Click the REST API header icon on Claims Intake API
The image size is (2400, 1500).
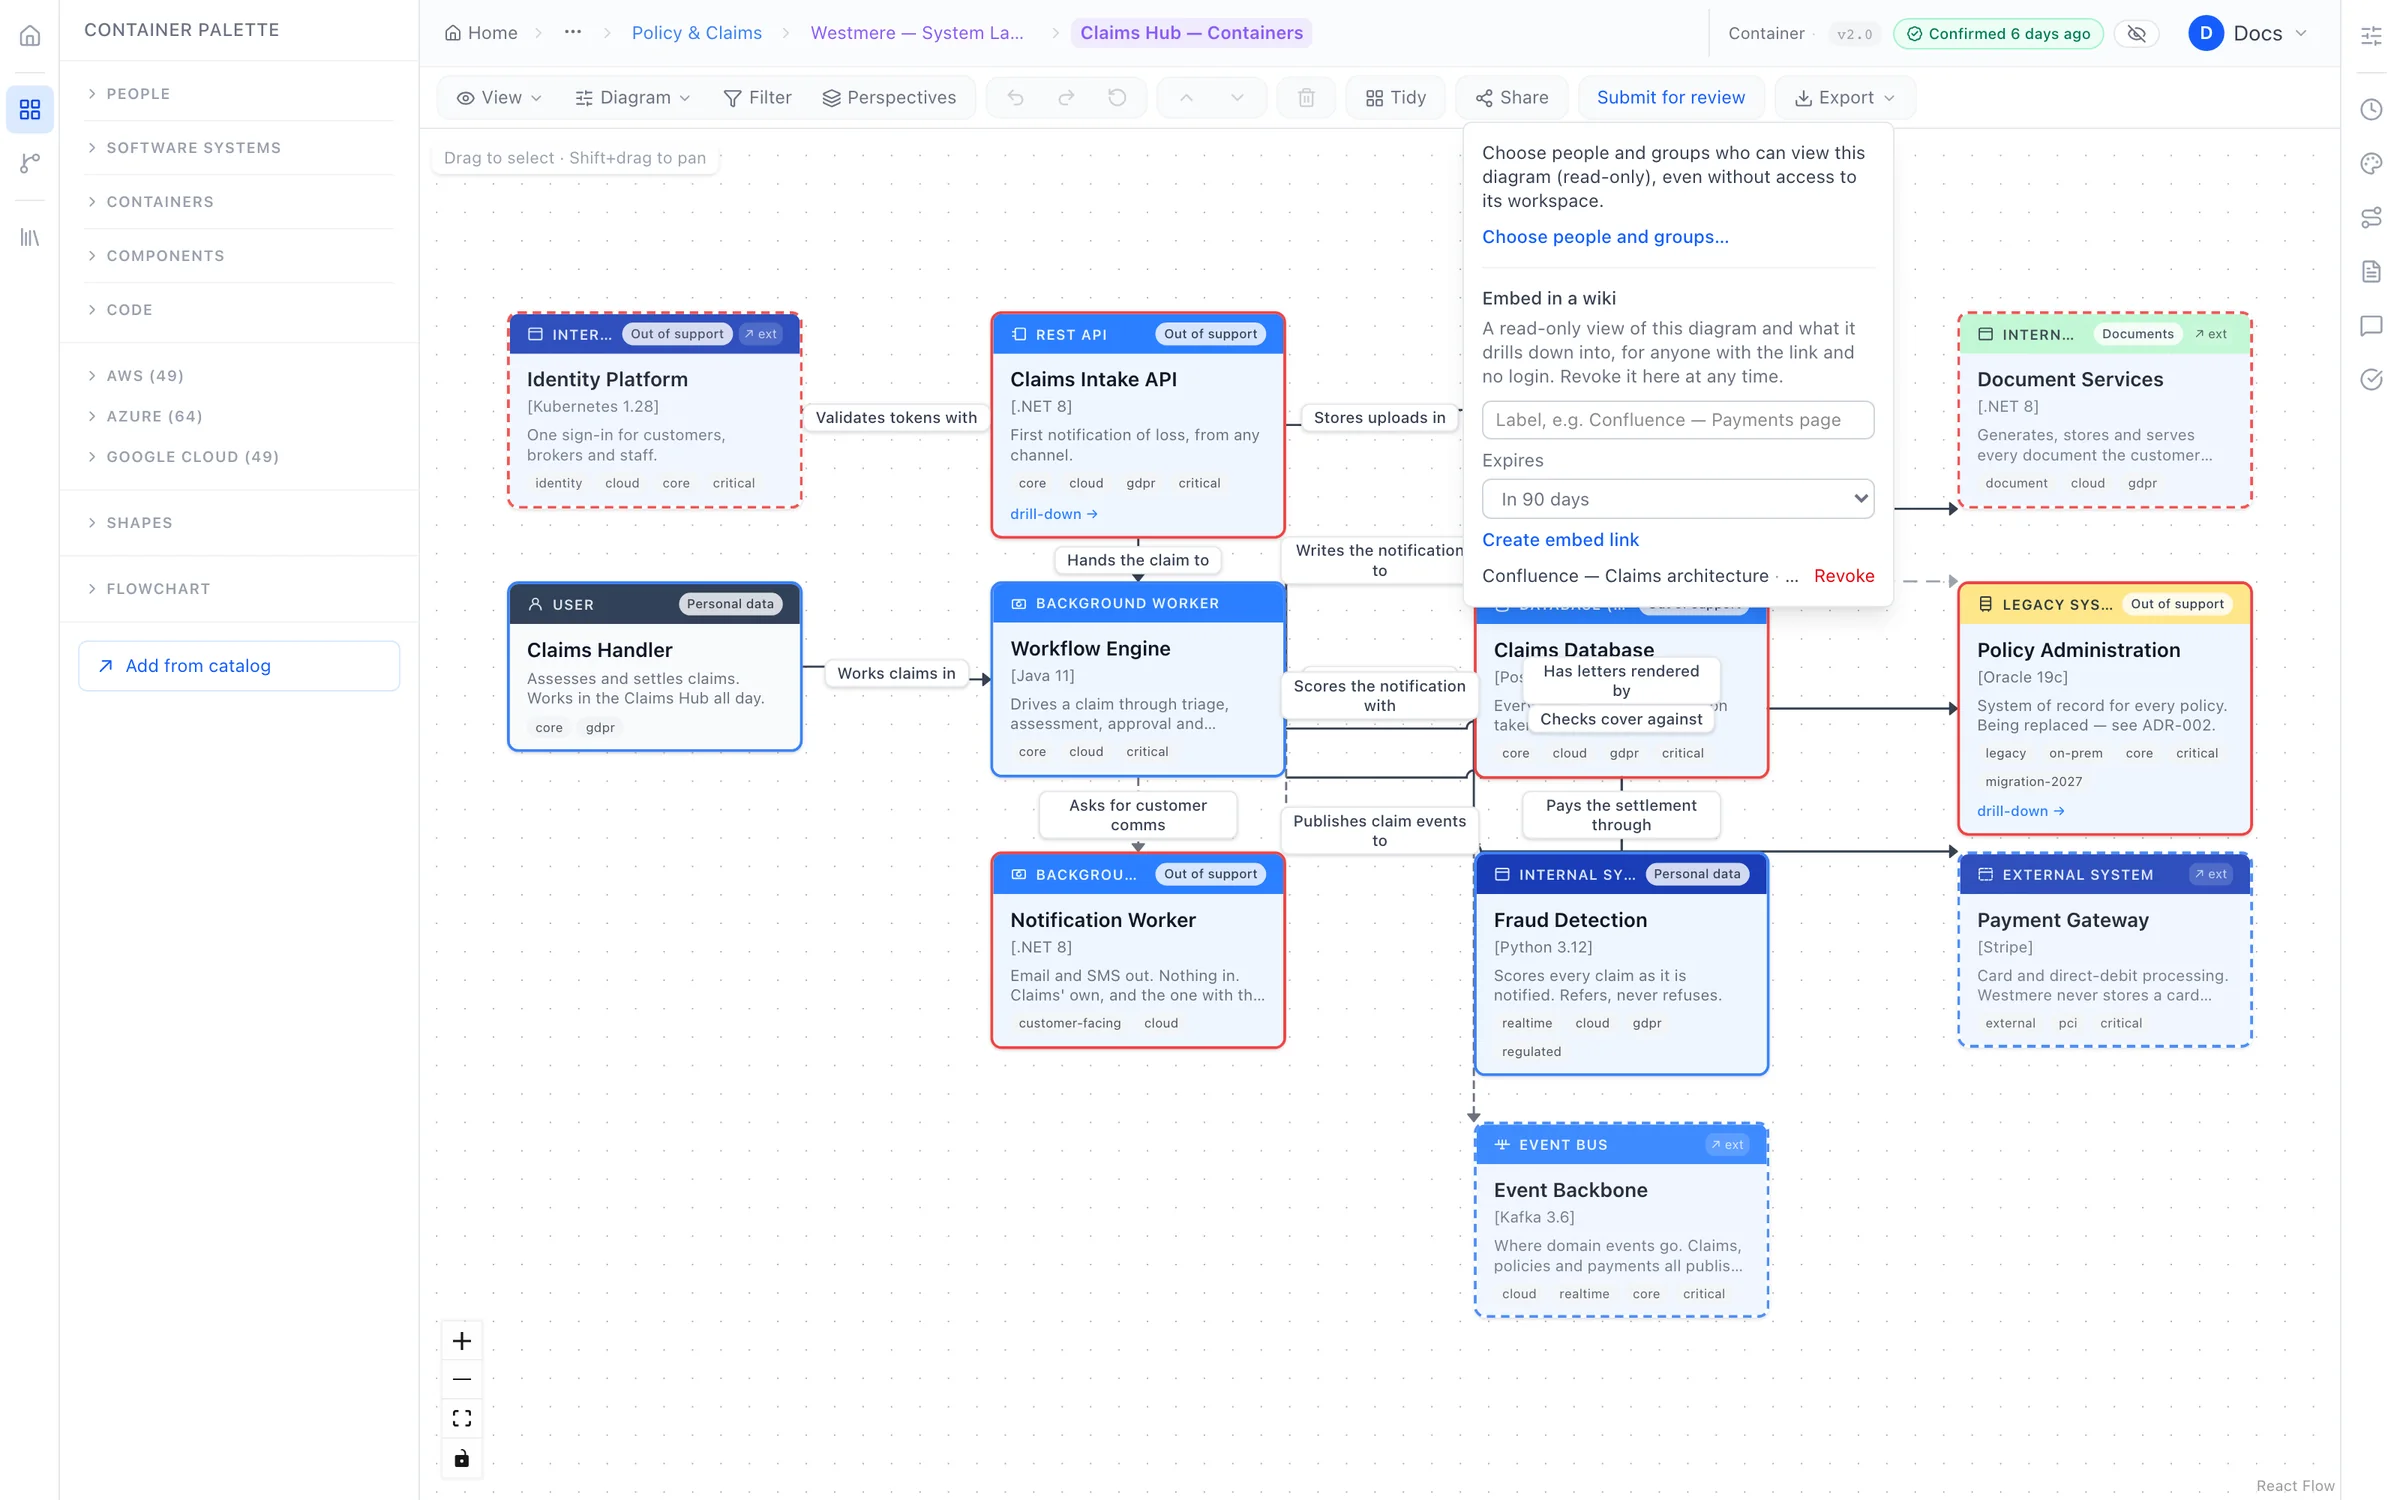point(1019,334)
